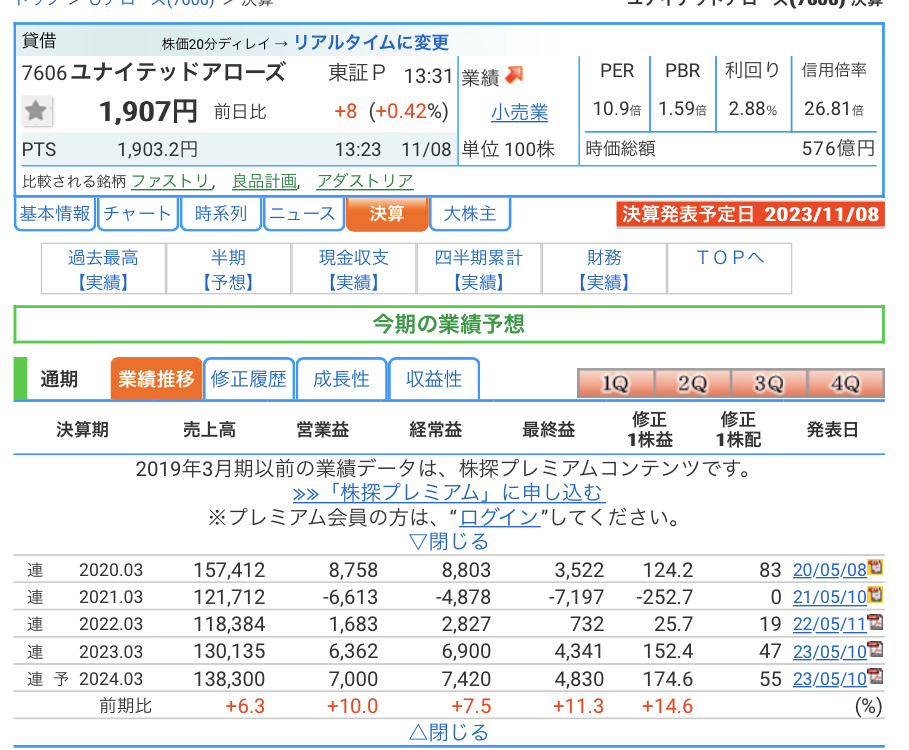Open PDF icon beside 22/05/11
The height and width of the screenshot is (750, 909).
875,621
